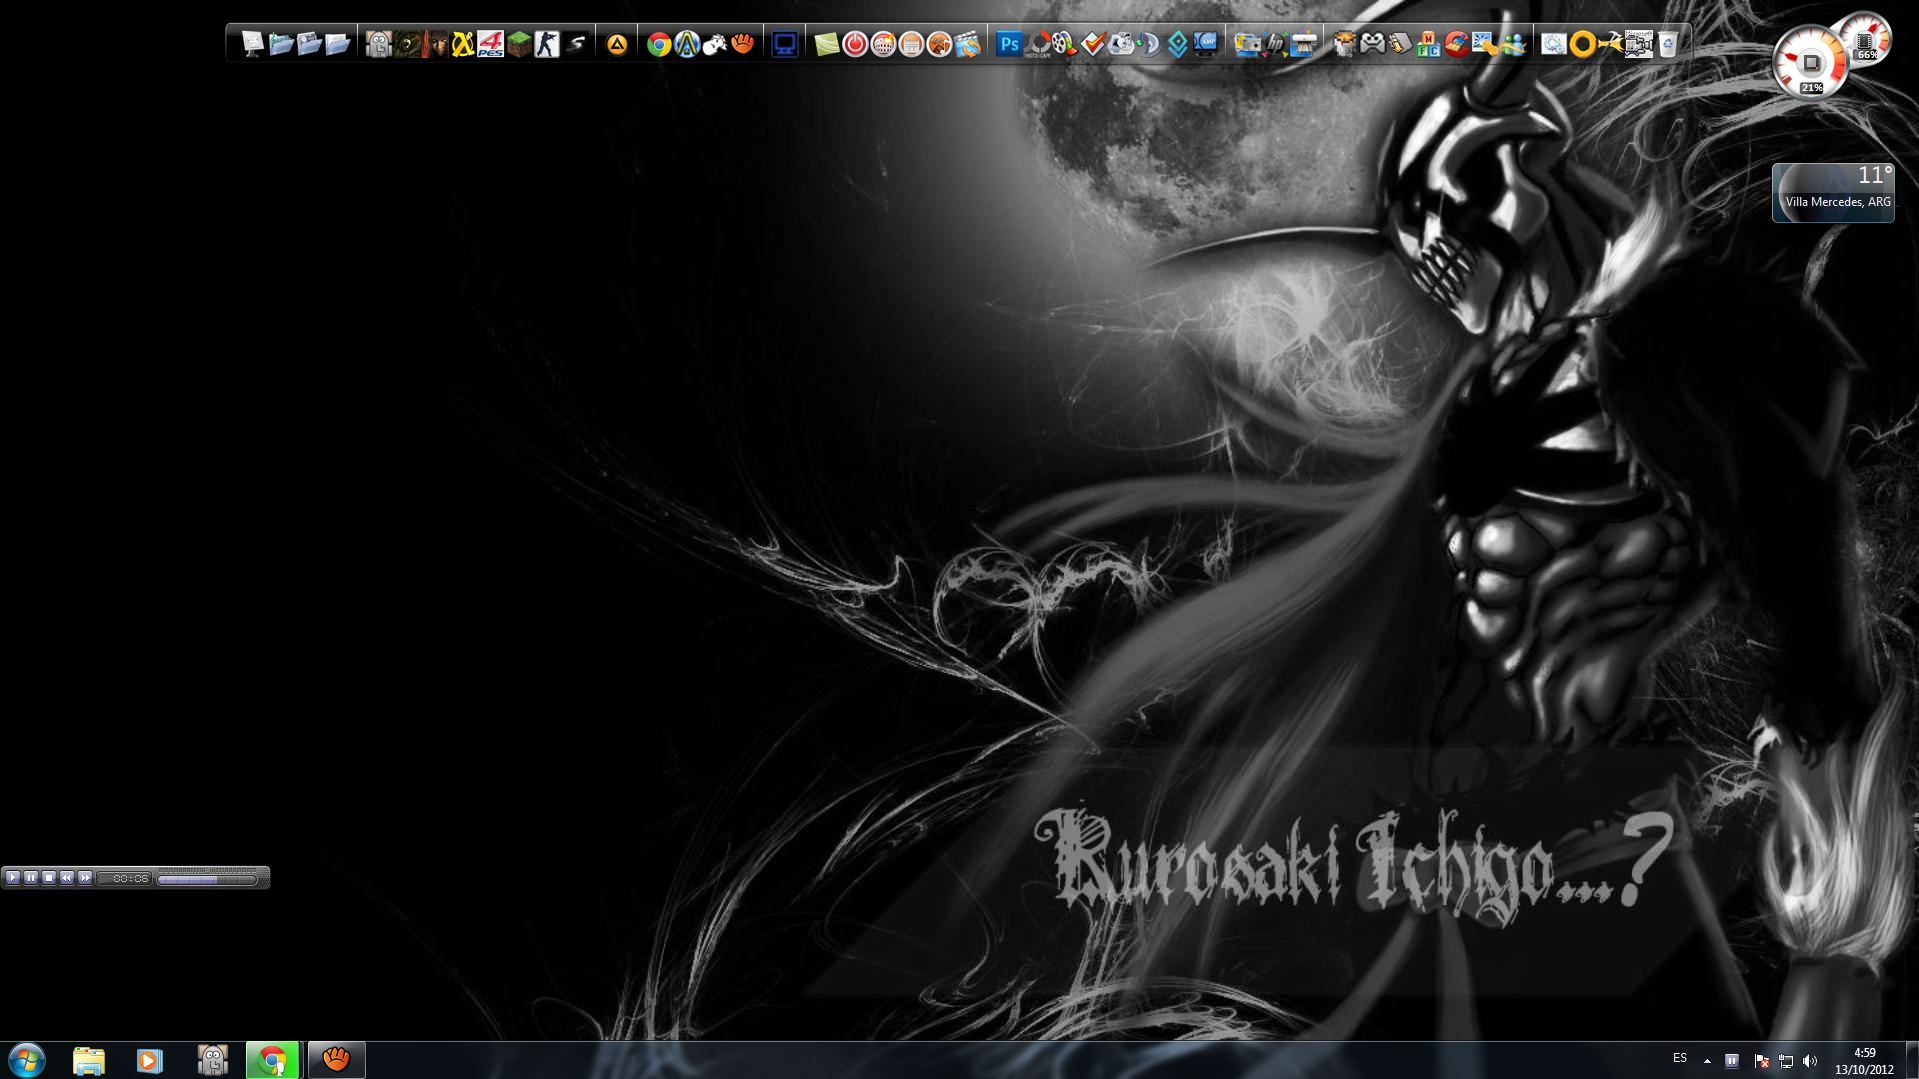Open the gamepad icon in the dock
Screen dimensions: 1919x1079
pyautogui.click(x=1372, y=44)
